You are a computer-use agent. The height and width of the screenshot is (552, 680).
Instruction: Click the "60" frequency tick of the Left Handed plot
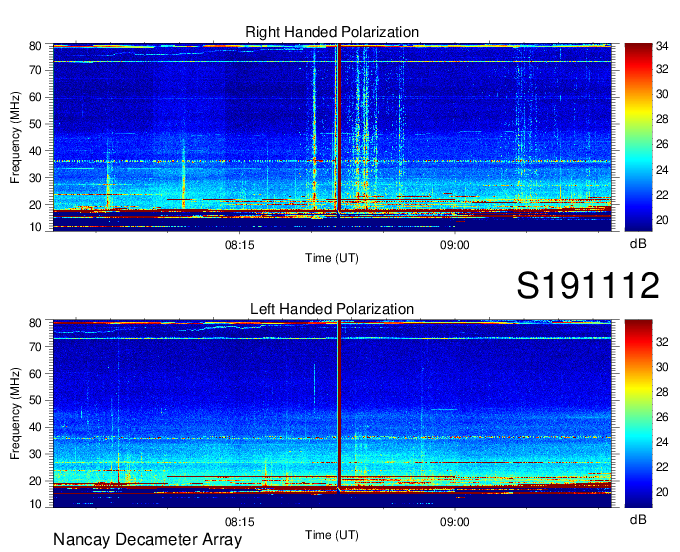(x=35, y=374)
